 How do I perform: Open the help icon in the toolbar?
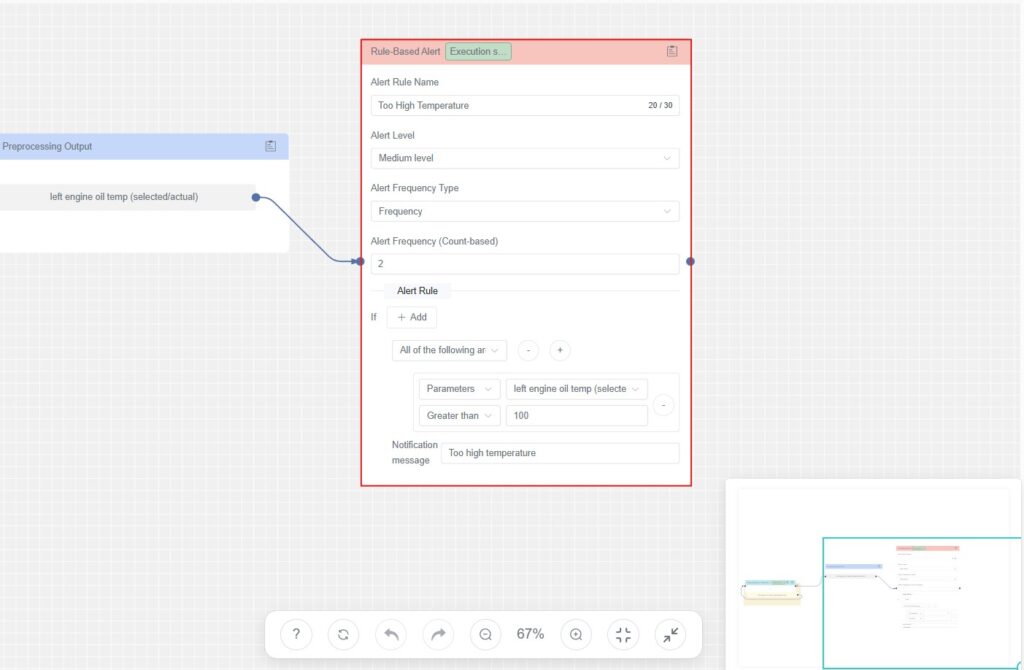click(295, 634)
